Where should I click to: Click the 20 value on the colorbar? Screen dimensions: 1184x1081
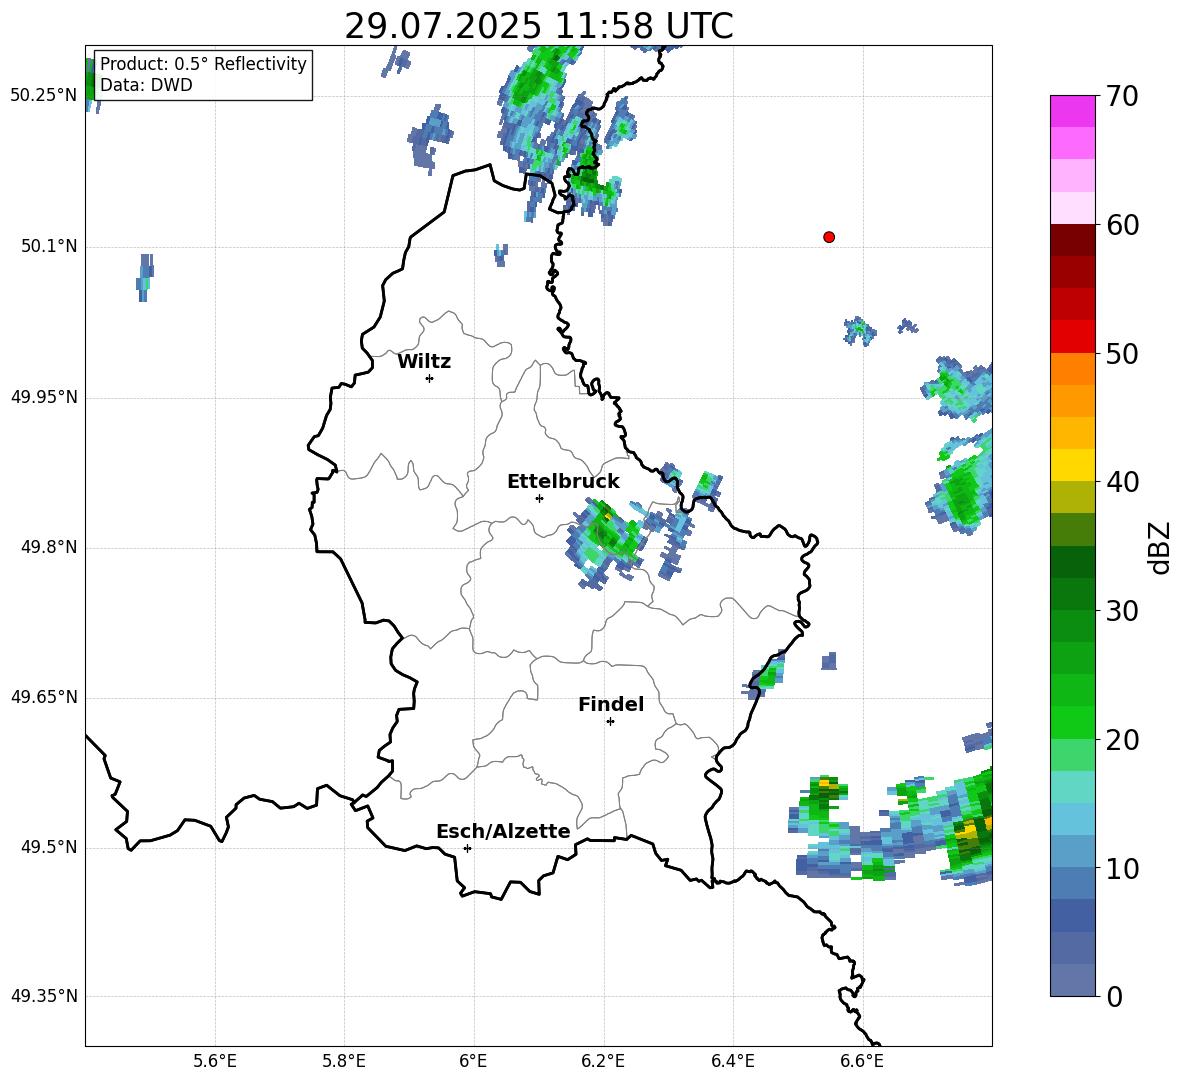(x=1122, y=740)
